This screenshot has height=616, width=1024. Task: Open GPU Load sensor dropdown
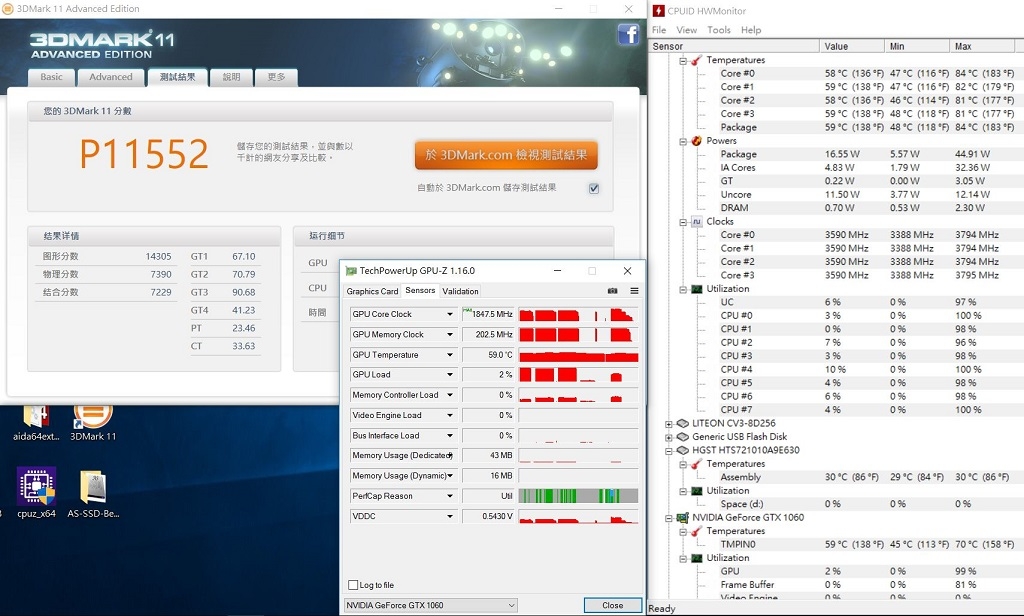coord(449,374)
